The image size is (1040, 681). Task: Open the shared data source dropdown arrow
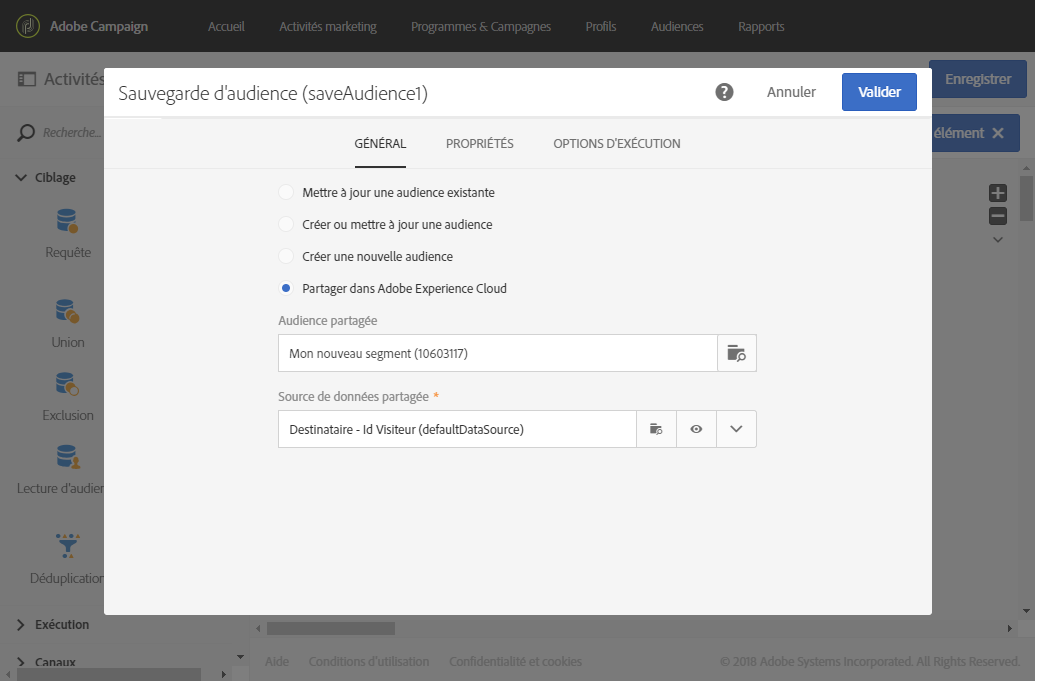click(x=736, y=429)
